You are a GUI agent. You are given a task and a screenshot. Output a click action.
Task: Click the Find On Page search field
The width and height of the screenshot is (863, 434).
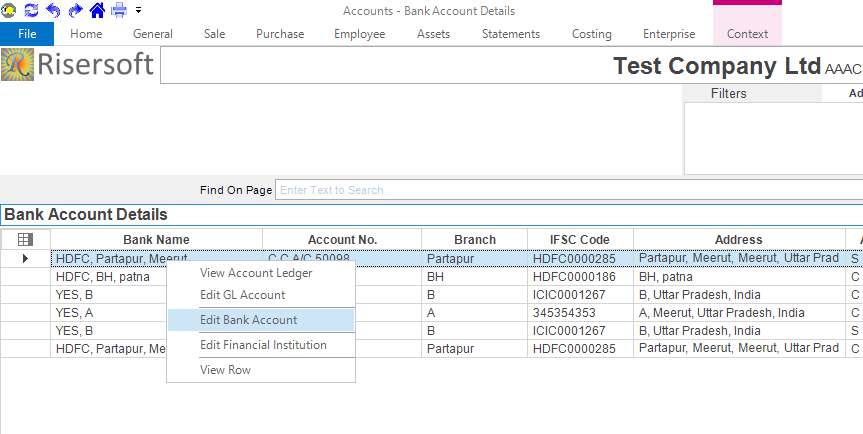[568, 190]
